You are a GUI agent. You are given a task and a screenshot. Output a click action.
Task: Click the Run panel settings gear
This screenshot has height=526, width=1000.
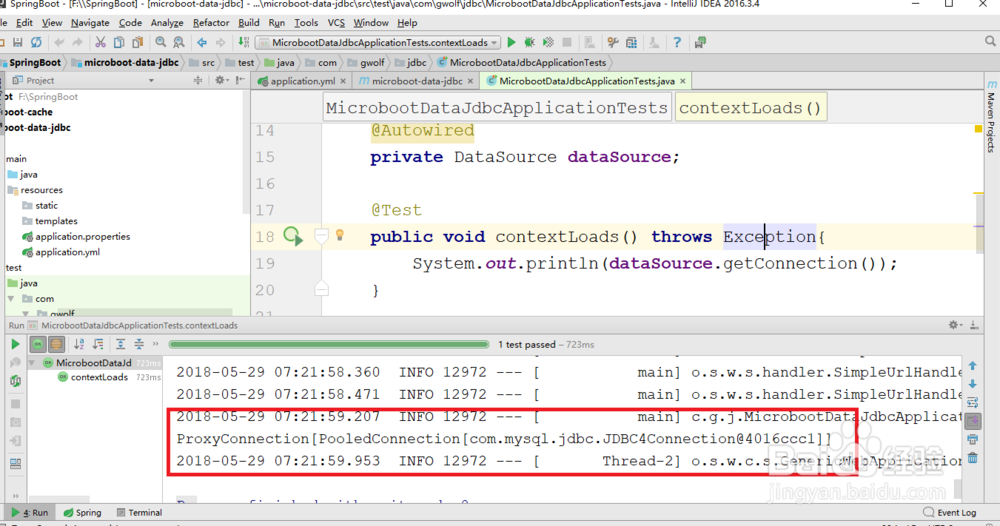tap(953, 325)
